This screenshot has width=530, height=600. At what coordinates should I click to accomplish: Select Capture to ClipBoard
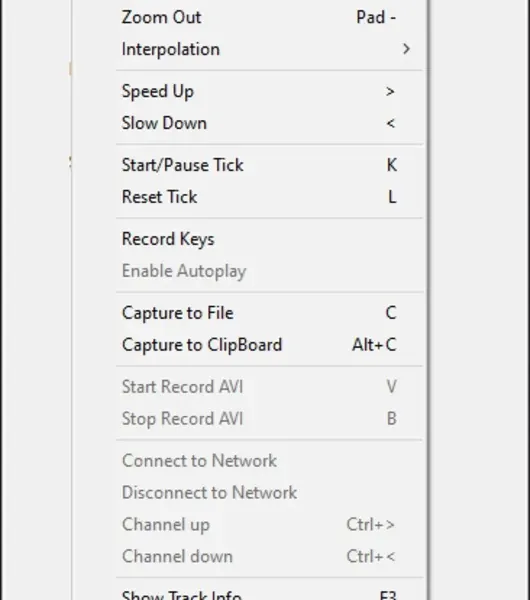269,345
